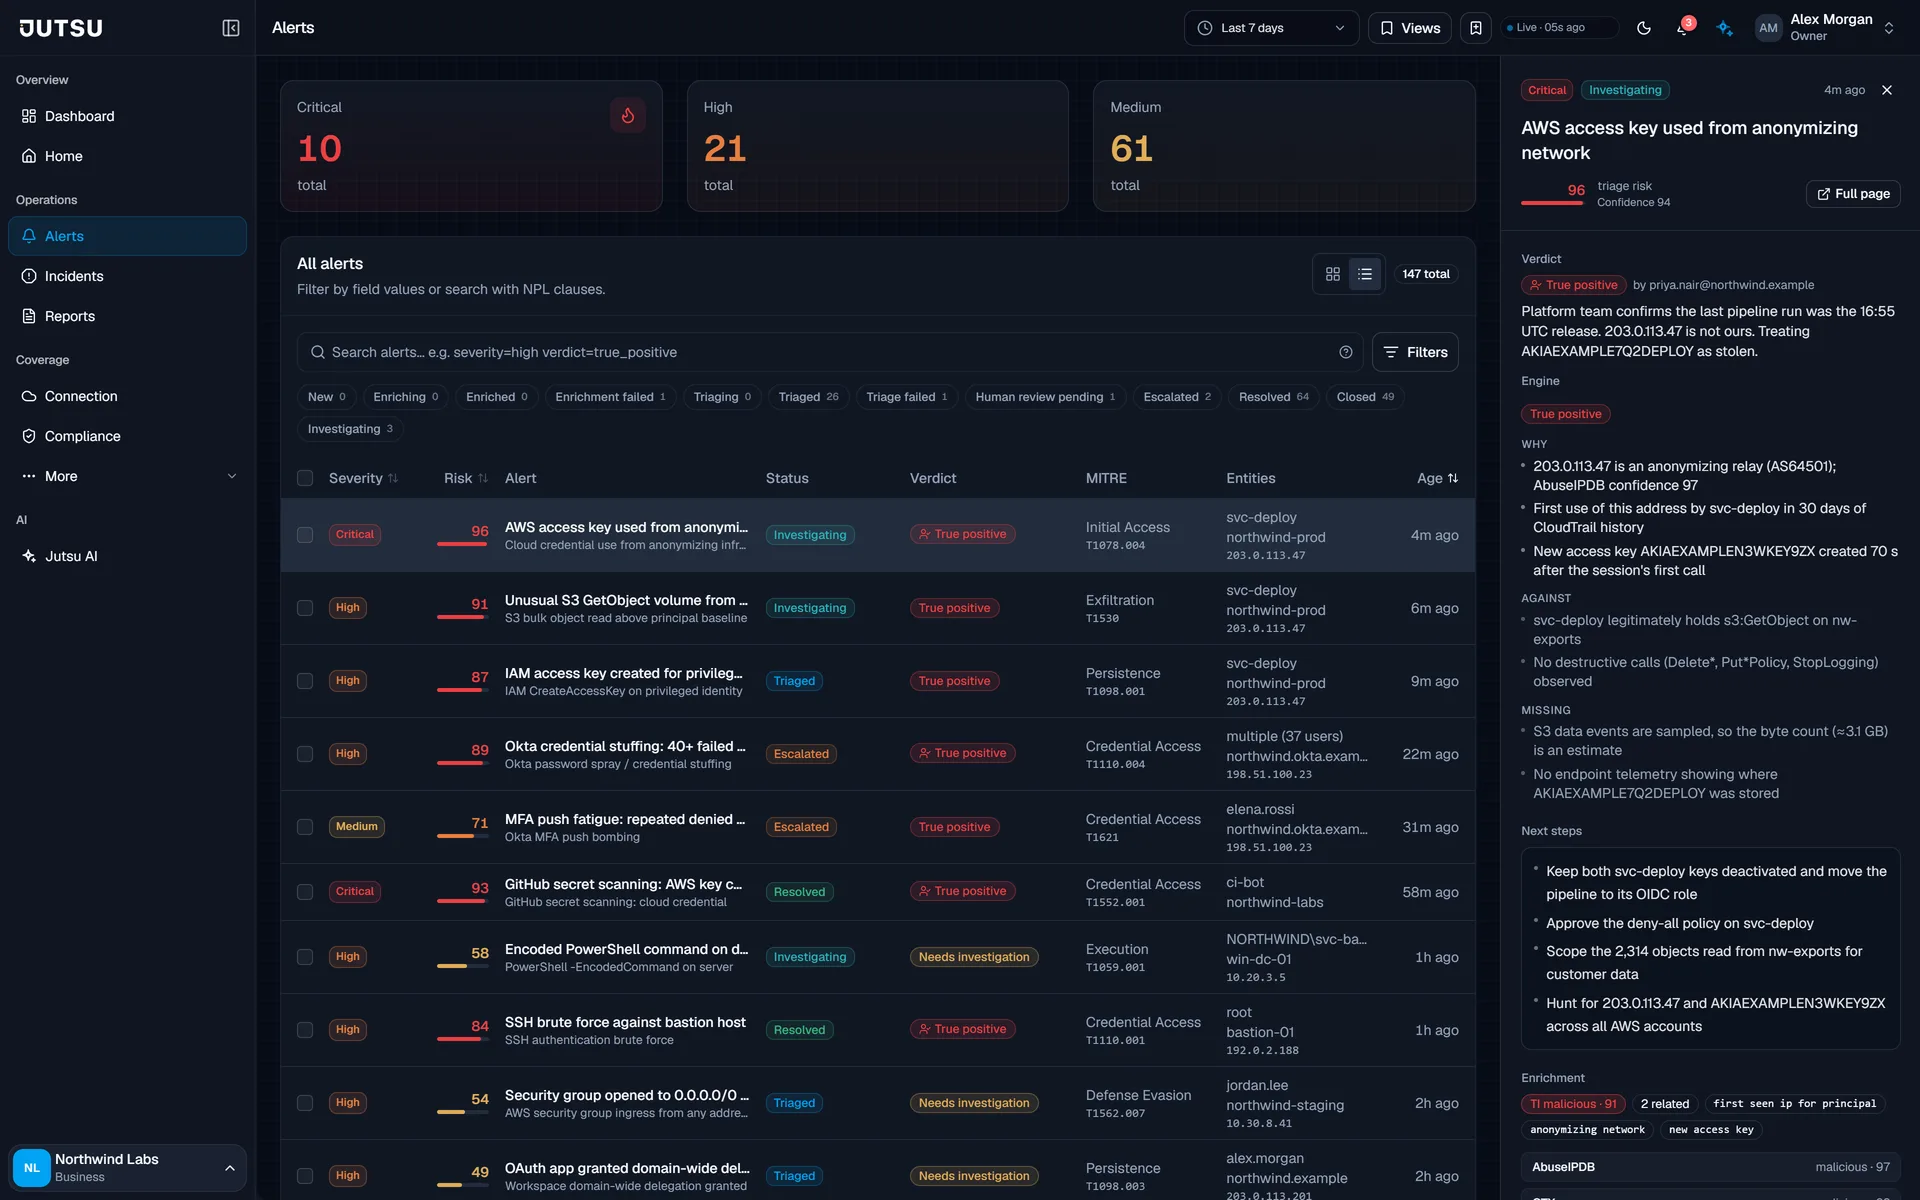Focus the Search alerts input field
This screenshot has width=1920, height=1200.
pos(830,352)
